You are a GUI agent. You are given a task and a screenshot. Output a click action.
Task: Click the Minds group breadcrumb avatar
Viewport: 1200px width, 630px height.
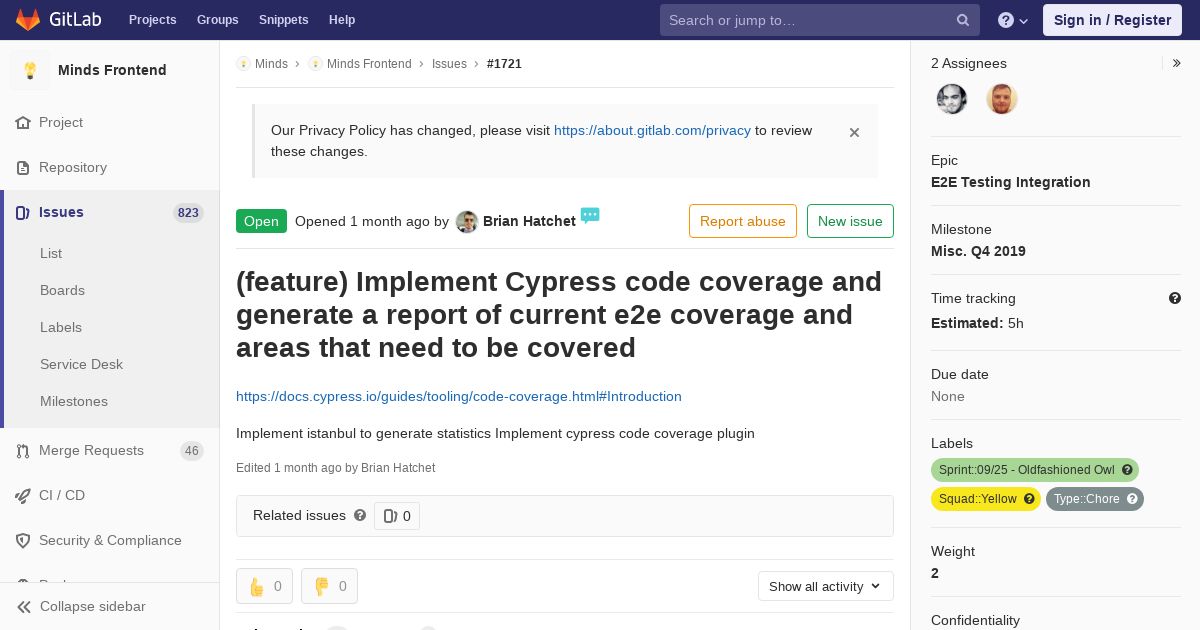coord(243,63)
